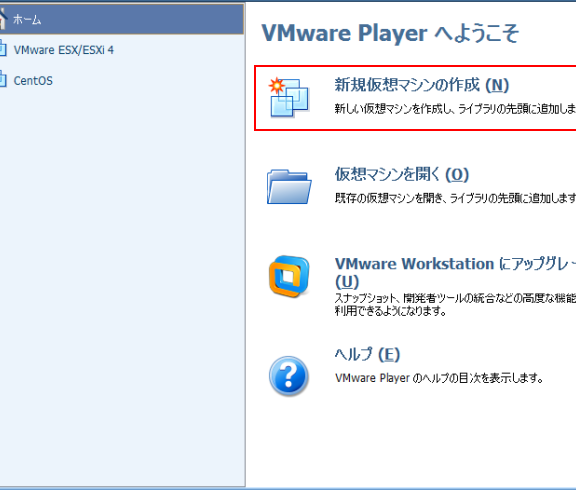Click the VM icon beside CentOS
Viewport: 576px width, 490px height.
pyautogui.click(x=3, y=80)
